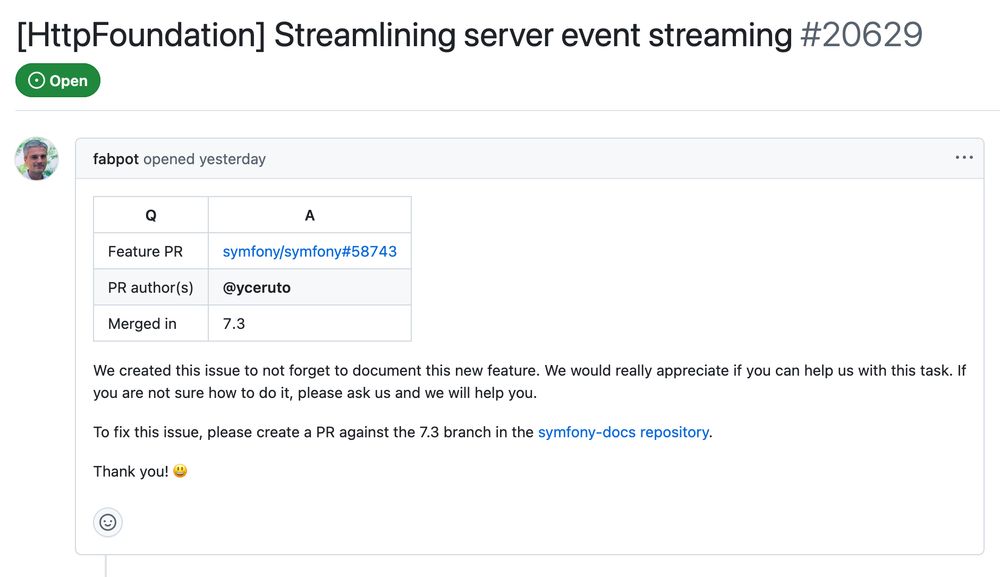Screen dimensions: 1000x577
Task: Click the 'Q' column header
Action: coord(151,215)
